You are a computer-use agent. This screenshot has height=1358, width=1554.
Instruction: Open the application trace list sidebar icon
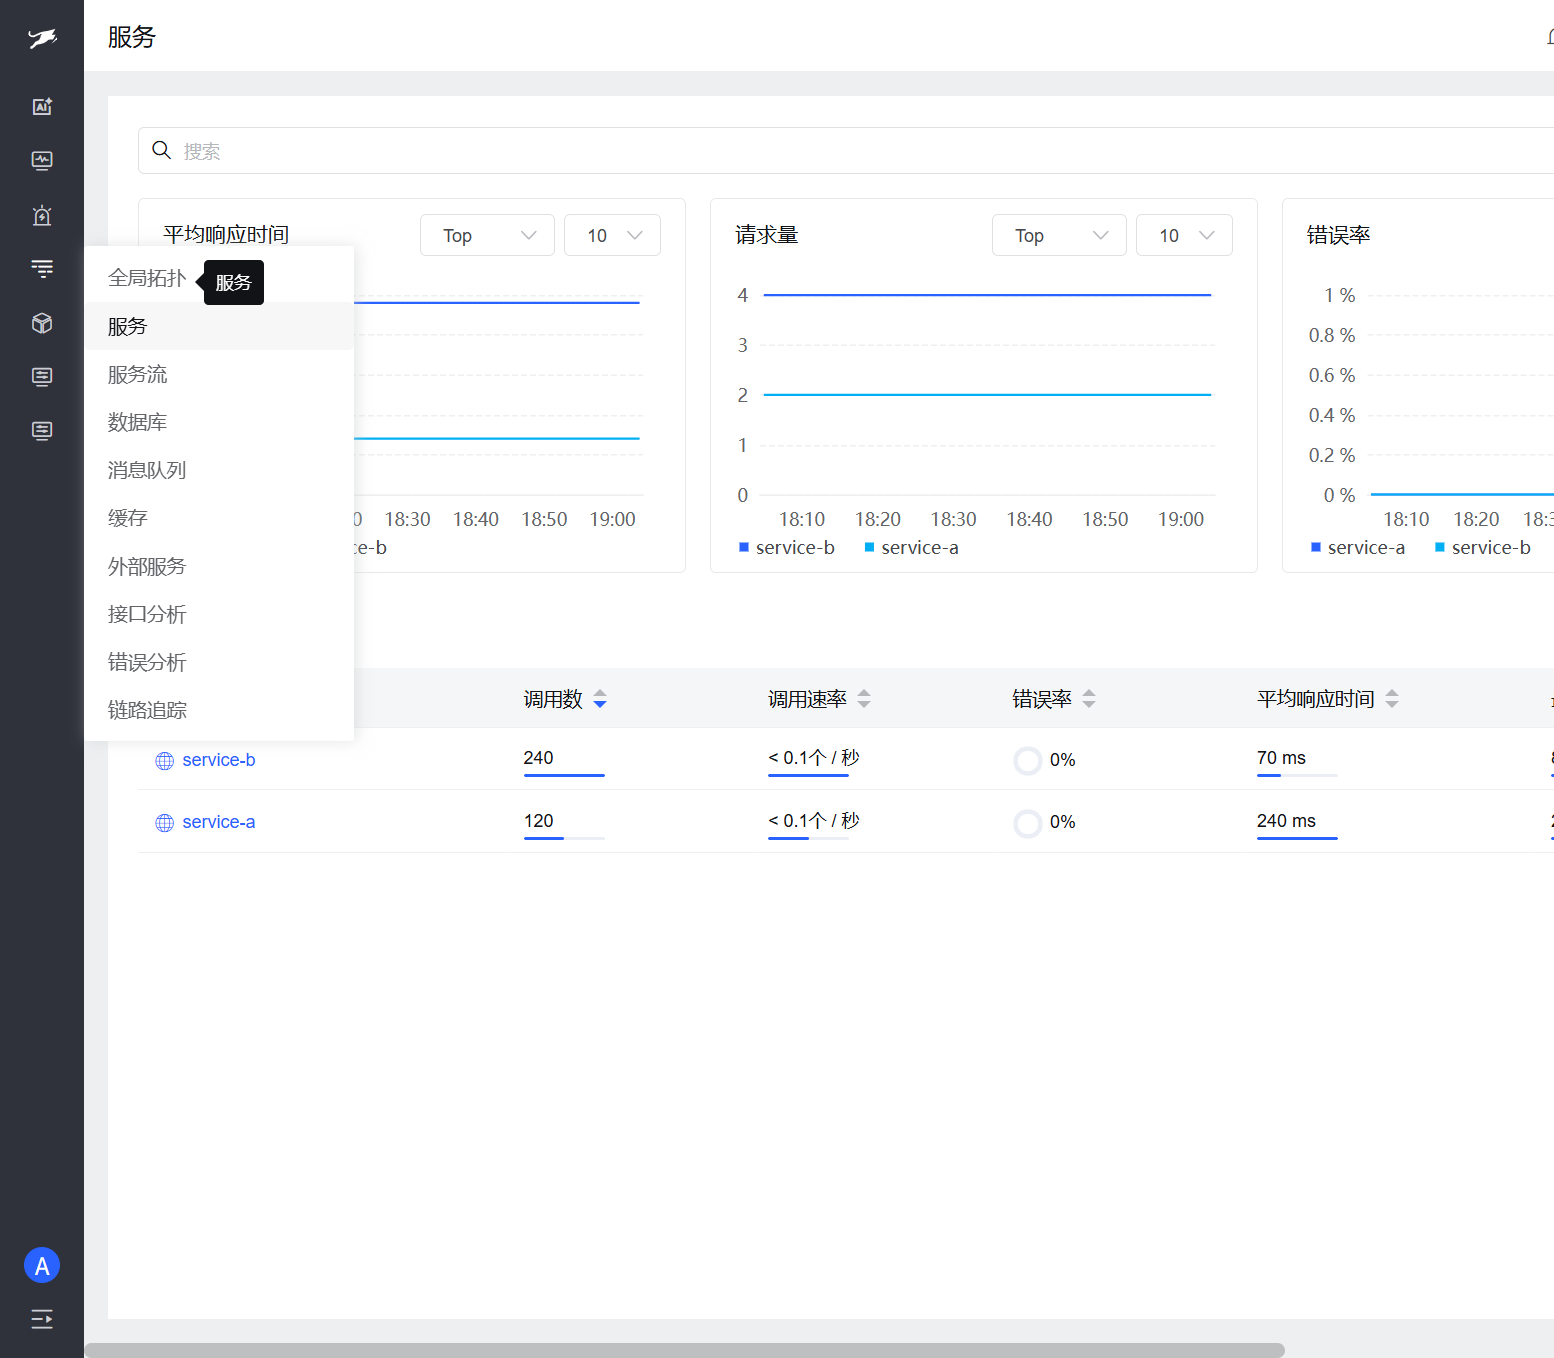coord(42,269)
